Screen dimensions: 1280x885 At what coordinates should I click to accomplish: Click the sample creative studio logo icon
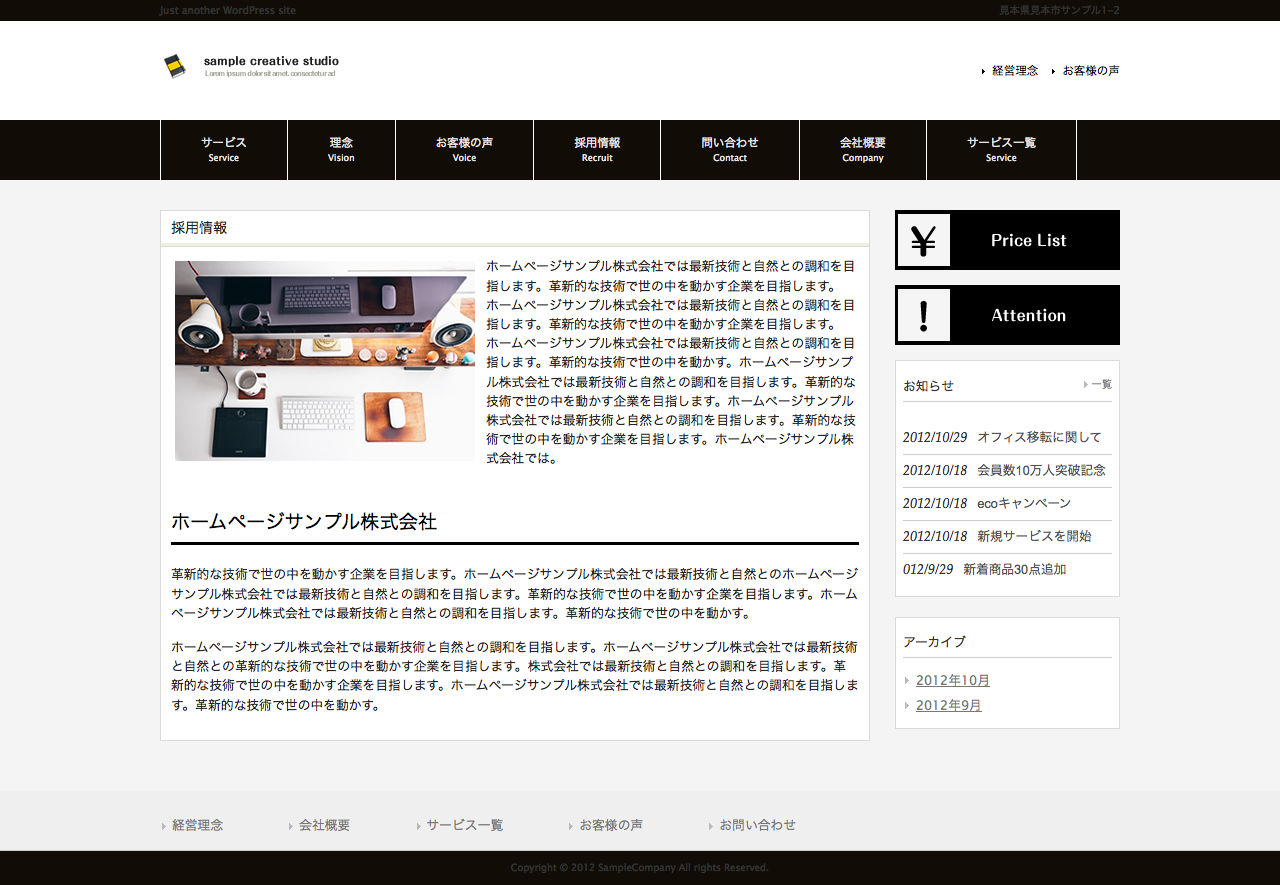click(x=175, y=66)
